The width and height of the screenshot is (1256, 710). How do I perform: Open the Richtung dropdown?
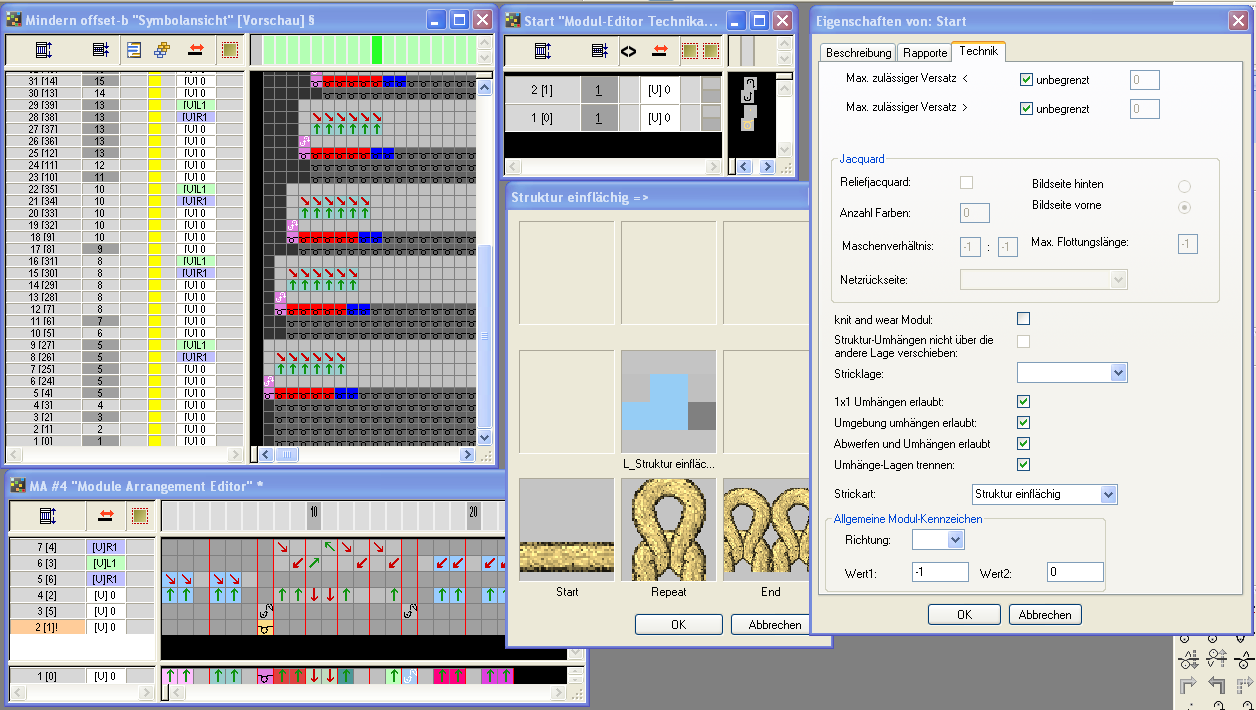(955, 540)
